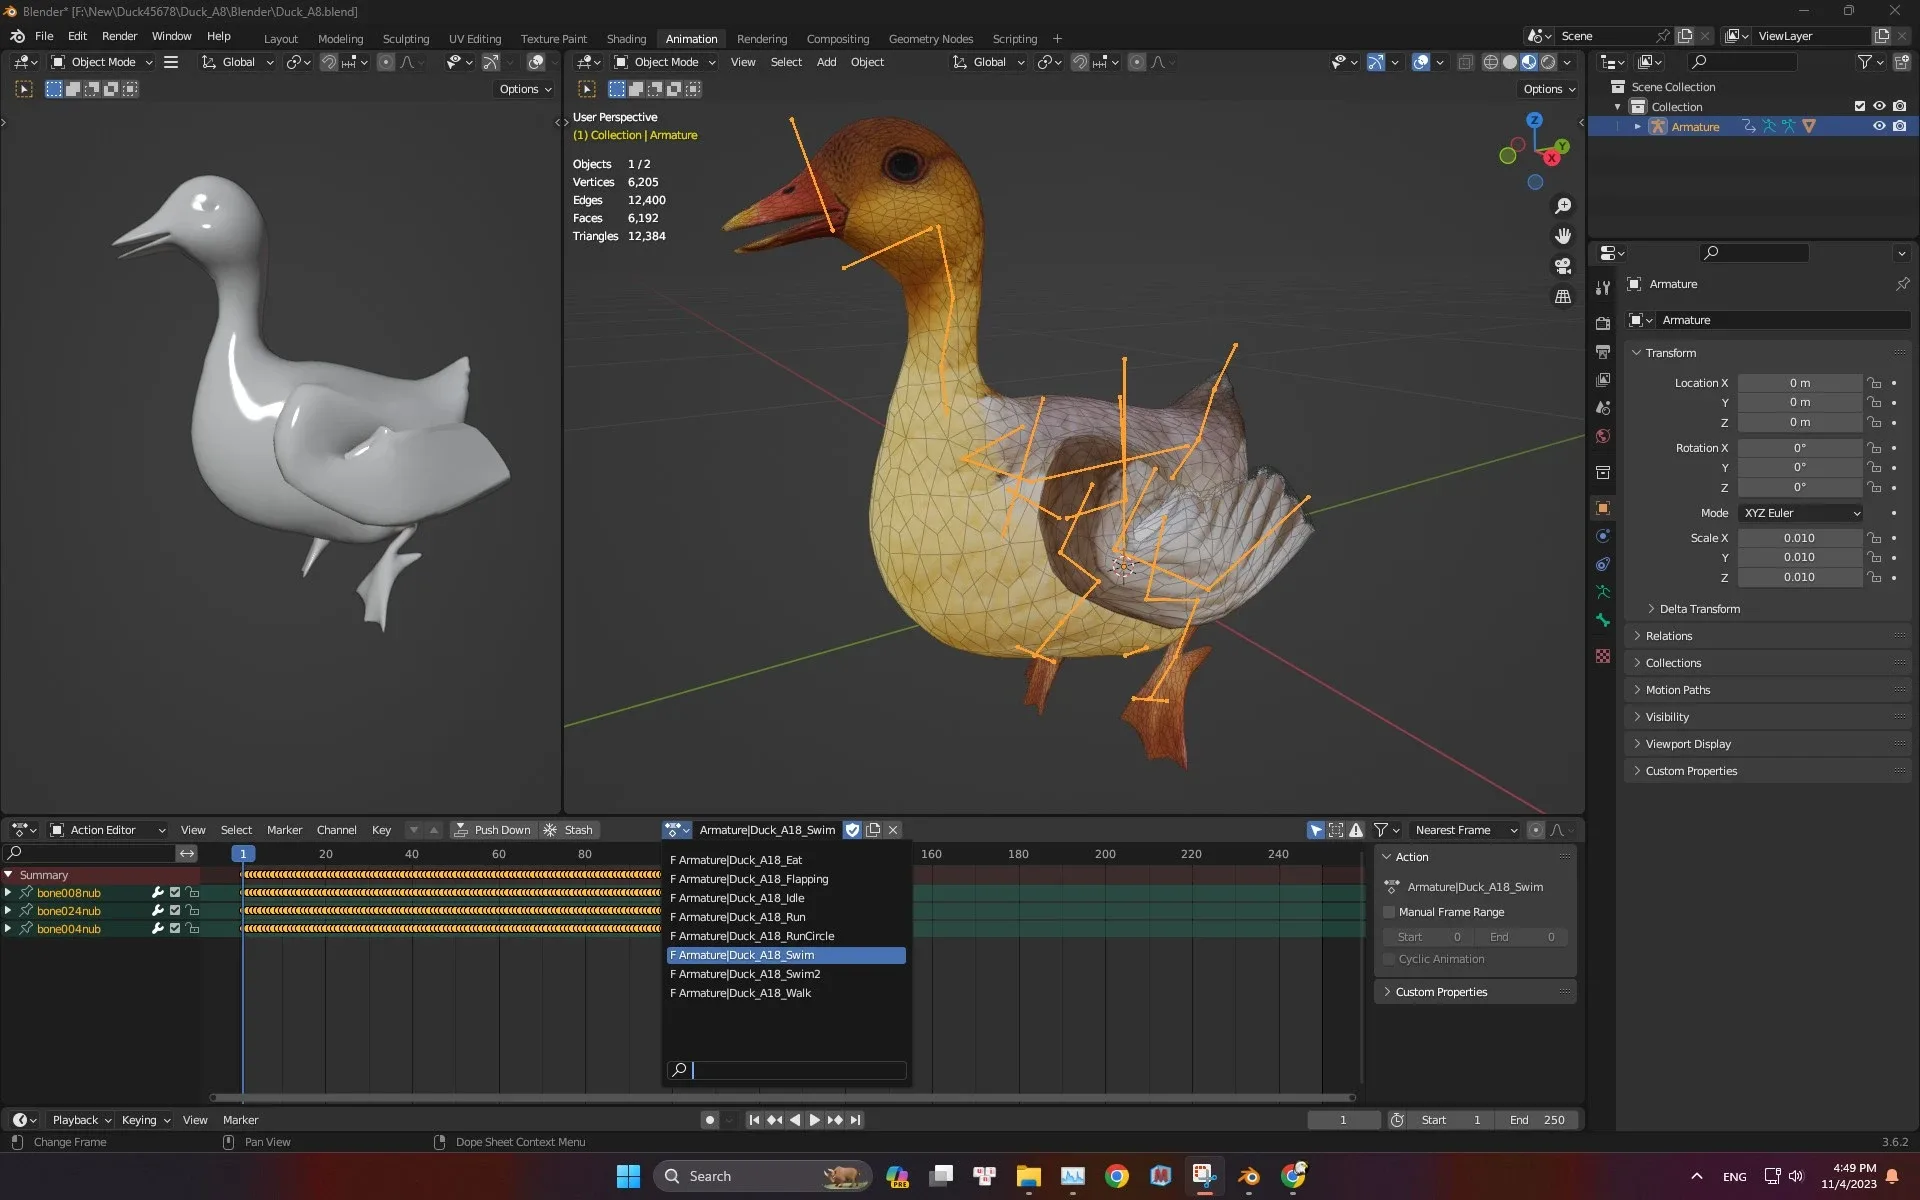Expand the Delta Transform section
The height and width of the screenshot is (1200, 1920).
tap(1700, 608)
